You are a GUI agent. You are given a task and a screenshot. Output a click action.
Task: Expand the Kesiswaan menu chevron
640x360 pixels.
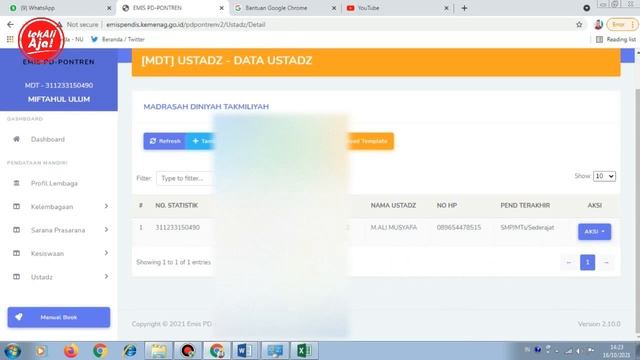pos(106,253)
